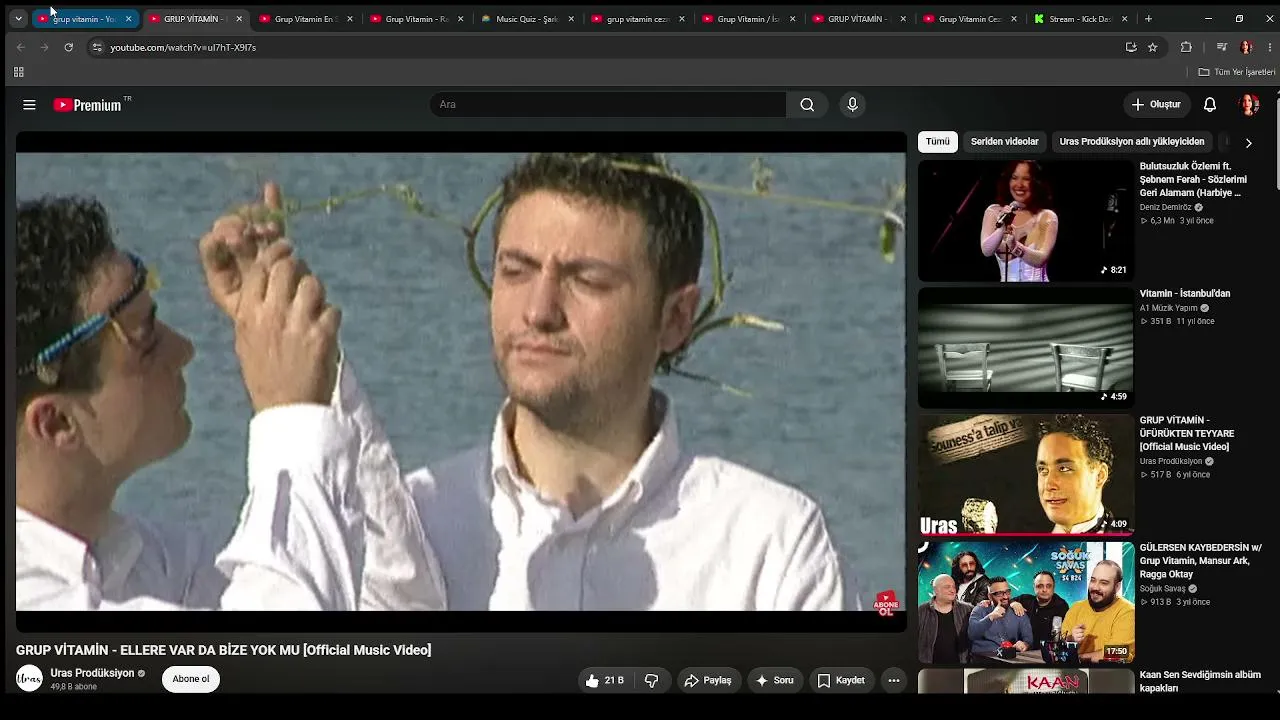This screenshot has height=720, width=1280.
Task: Go back with the browser back arrow
Action: click(x=21, y=47)
